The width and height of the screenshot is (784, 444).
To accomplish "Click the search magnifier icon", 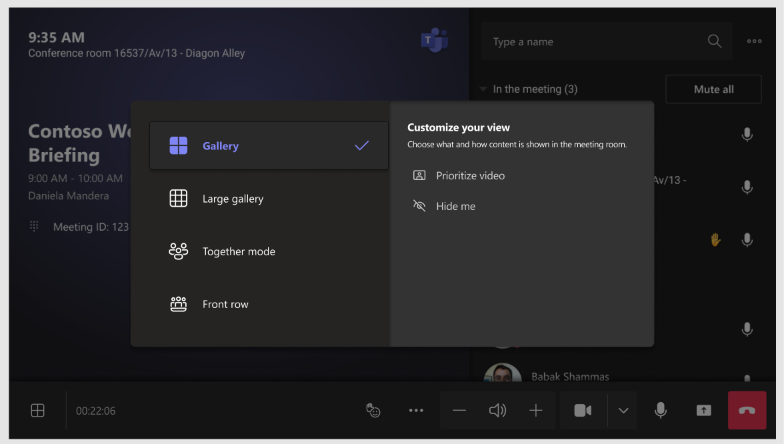I will pos(714,42).
